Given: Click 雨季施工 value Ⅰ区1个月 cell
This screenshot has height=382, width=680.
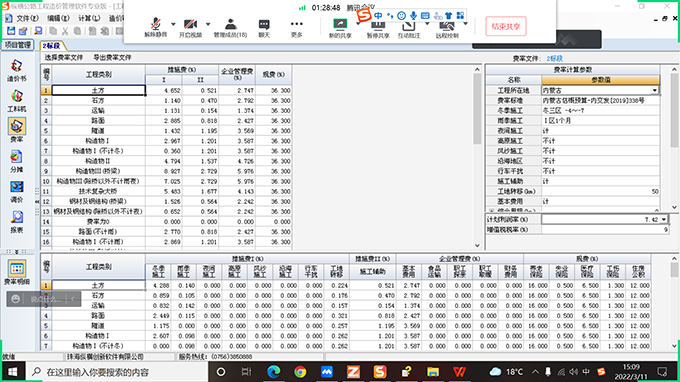Looking at the screenshot, I should coord(601,121).
